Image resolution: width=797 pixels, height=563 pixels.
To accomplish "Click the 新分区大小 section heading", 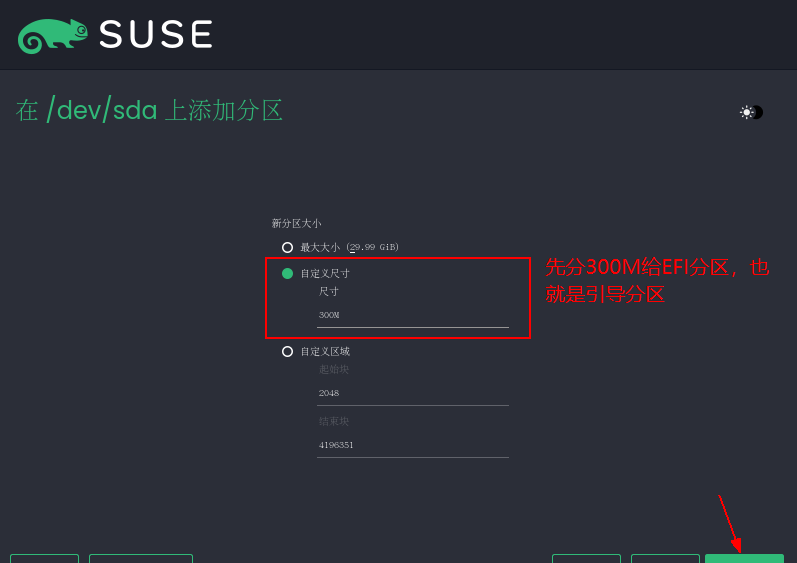I will (296, 224).
